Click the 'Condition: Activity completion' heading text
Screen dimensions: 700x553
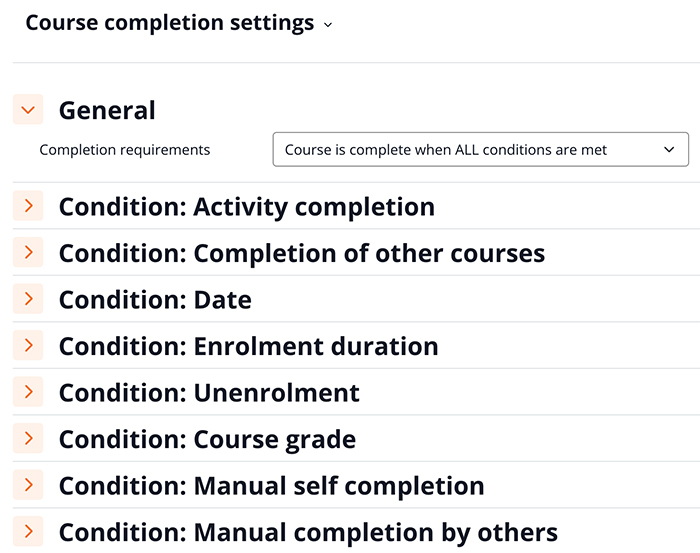coord(246,207)
